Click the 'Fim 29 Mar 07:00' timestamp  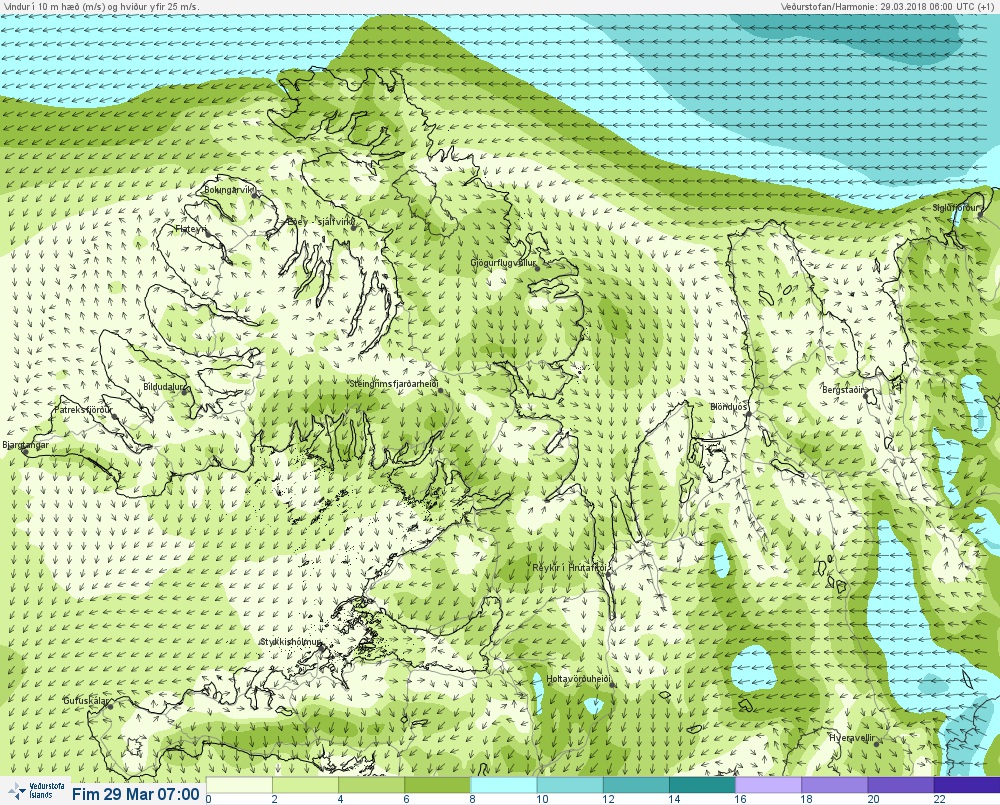coord(136,794)
